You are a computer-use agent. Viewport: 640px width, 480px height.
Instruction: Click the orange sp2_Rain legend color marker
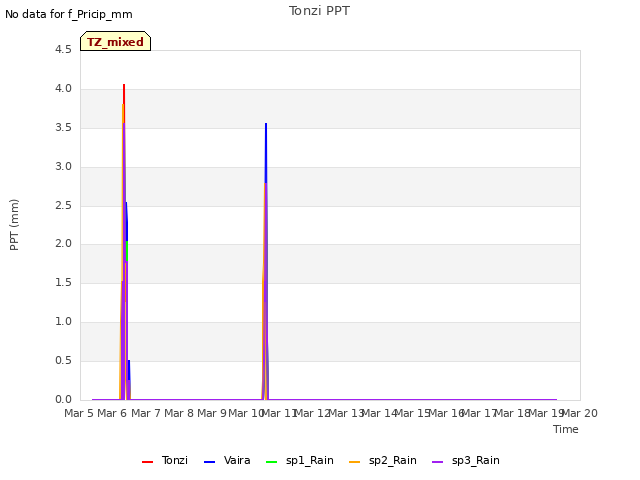coord(355,462)
